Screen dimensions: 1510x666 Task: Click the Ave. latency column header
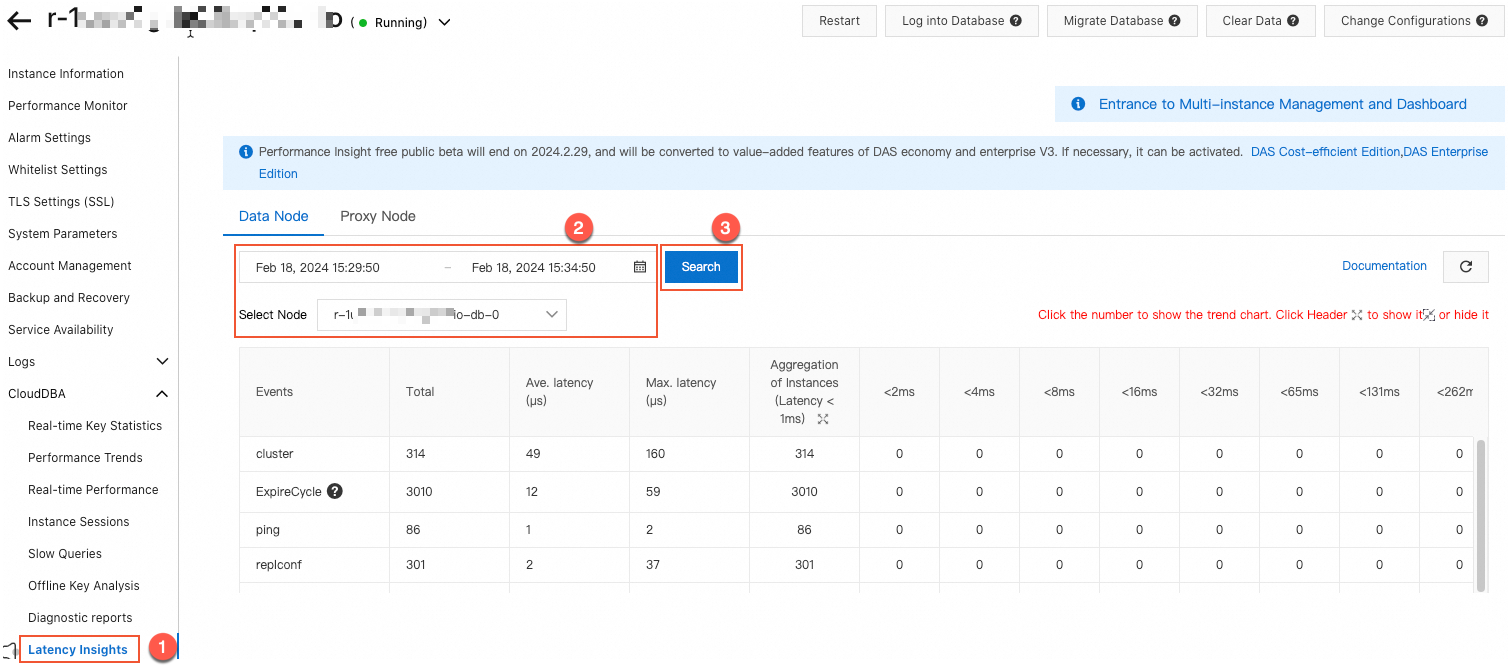click(x=569, y=392)
